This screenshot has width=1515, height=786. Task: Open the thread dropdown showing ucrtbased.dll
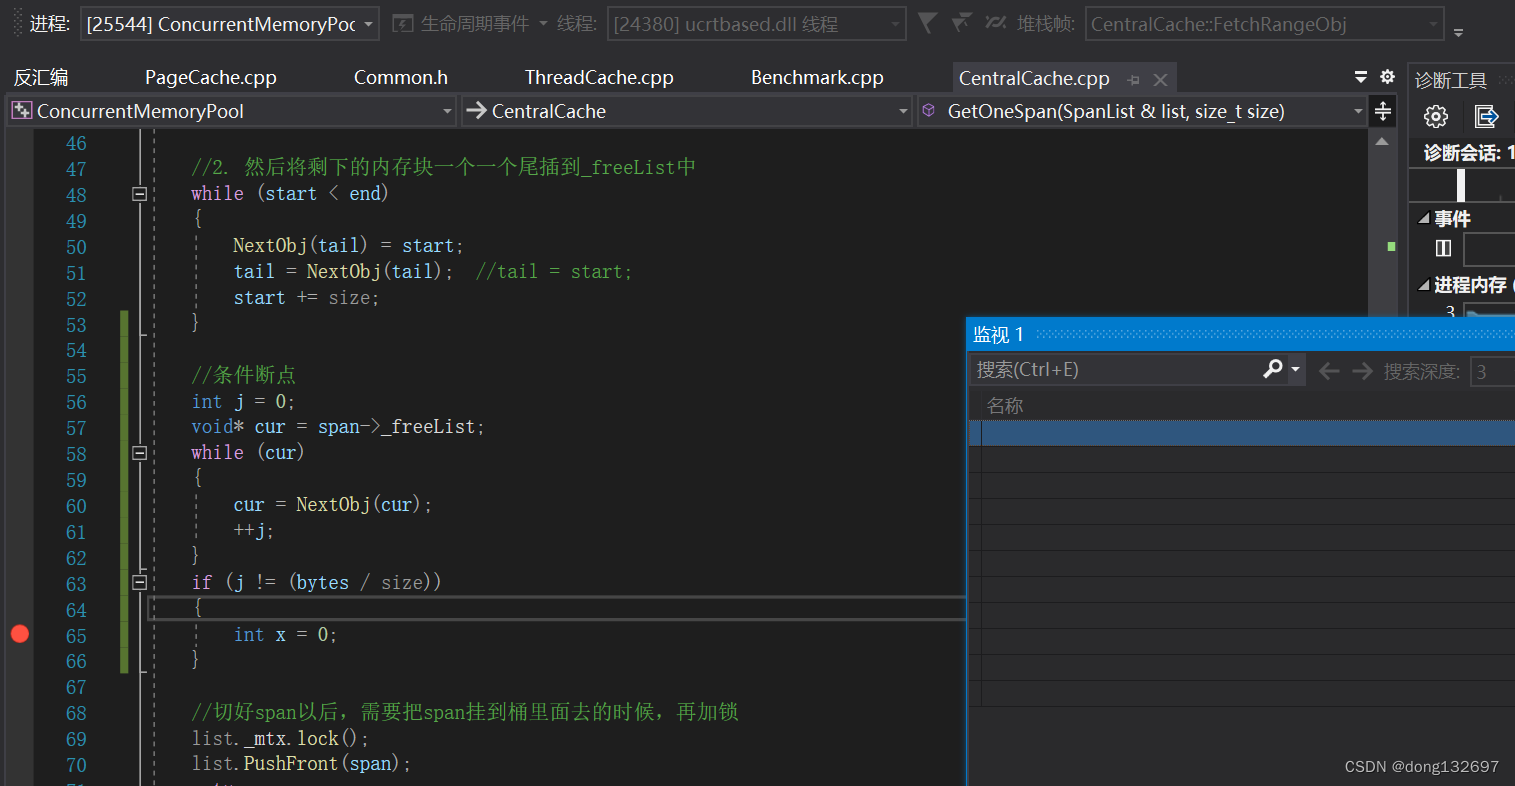[x=756, y=23]
